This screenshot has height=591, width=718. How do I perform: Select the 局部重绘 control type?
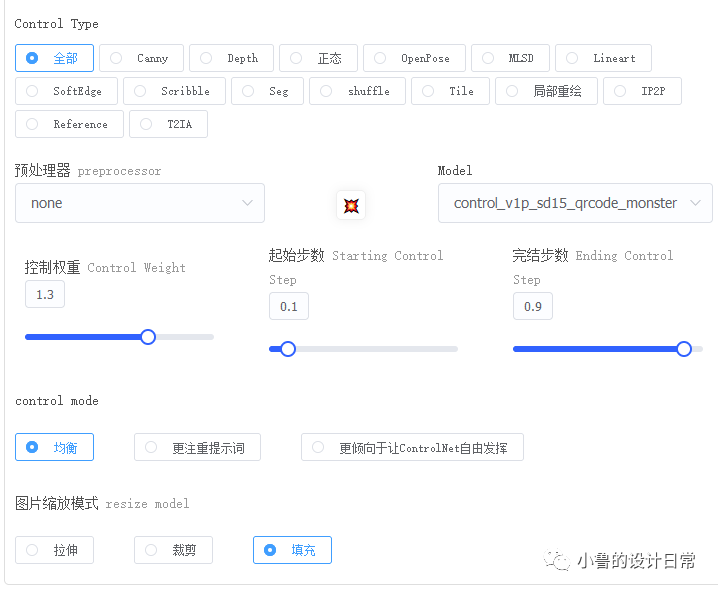pos(546,91)
